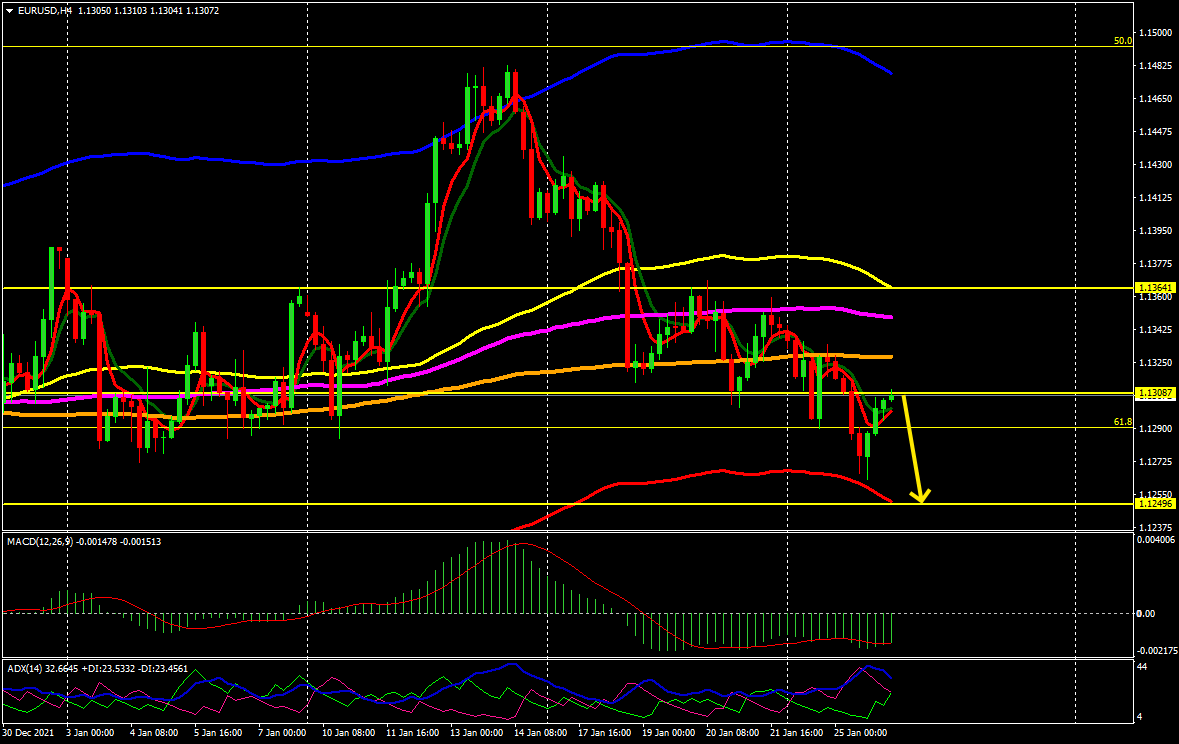Screen dimensions: 1179x744
Task: Select the ADX(14) indicator label
Action: pos(23,667)
